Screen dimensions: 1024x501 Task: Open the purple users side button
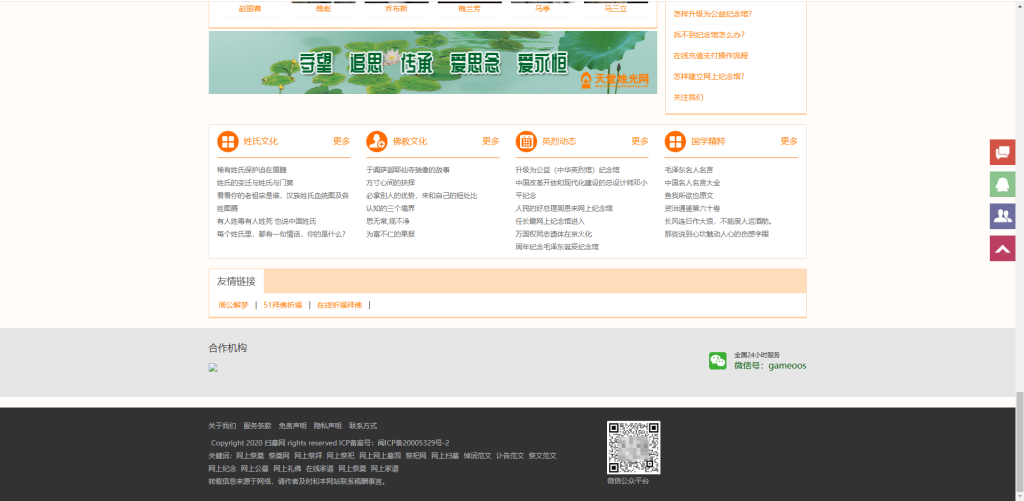(x=1002, y=216)
